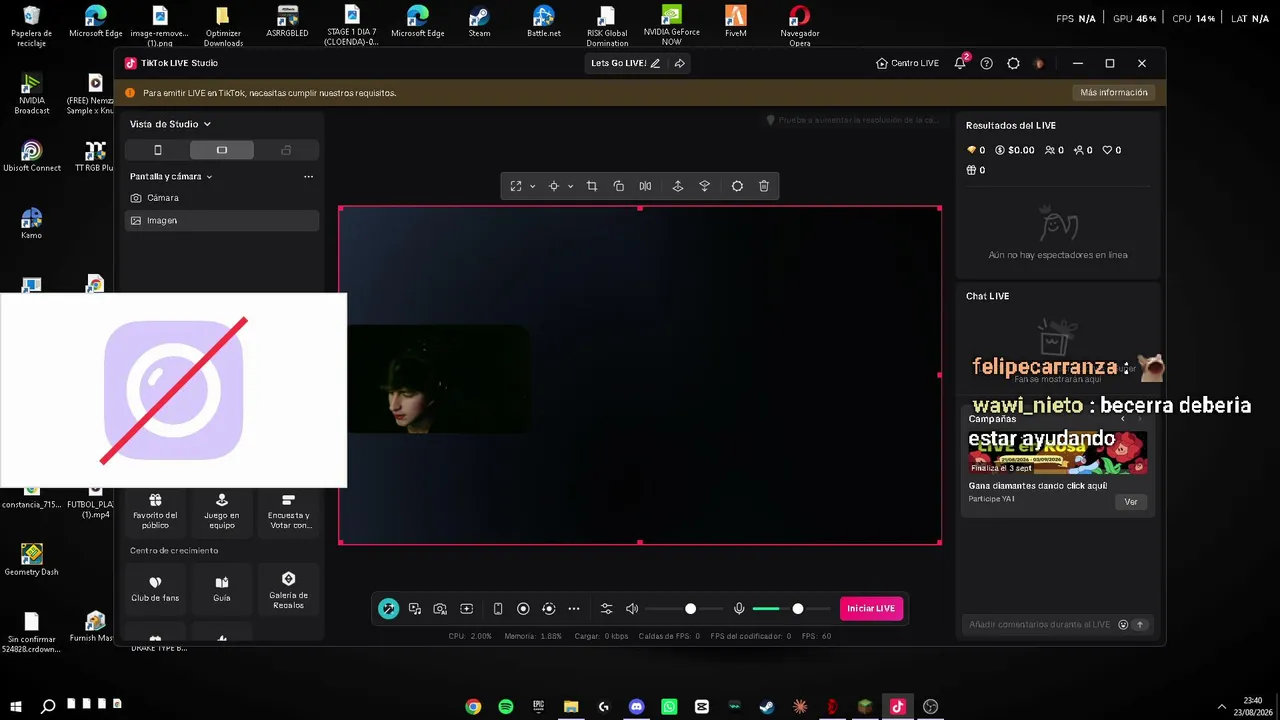Move the layer up with bring-forward icon
1280x720 pixels.
click(678, 186)
